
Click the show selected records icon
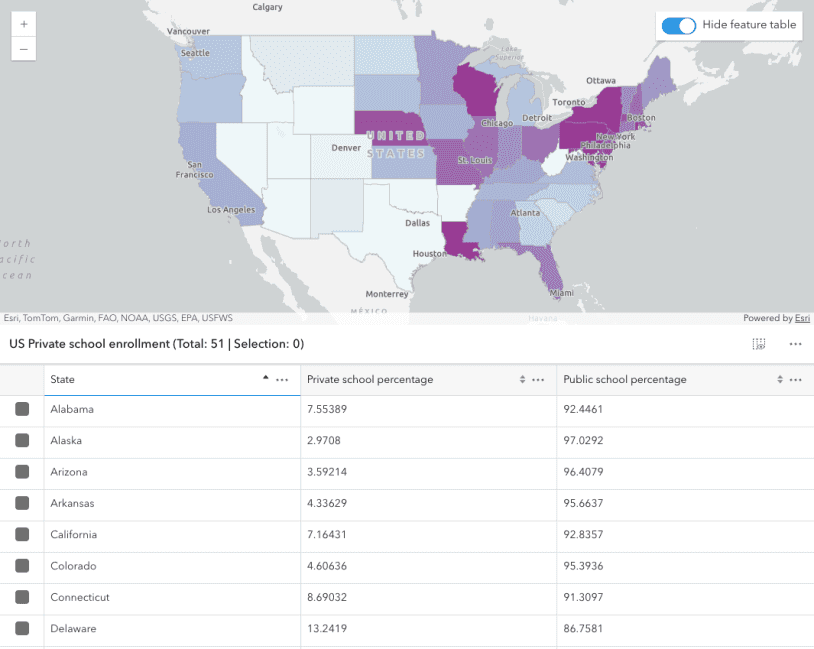[x=759, y=344]
